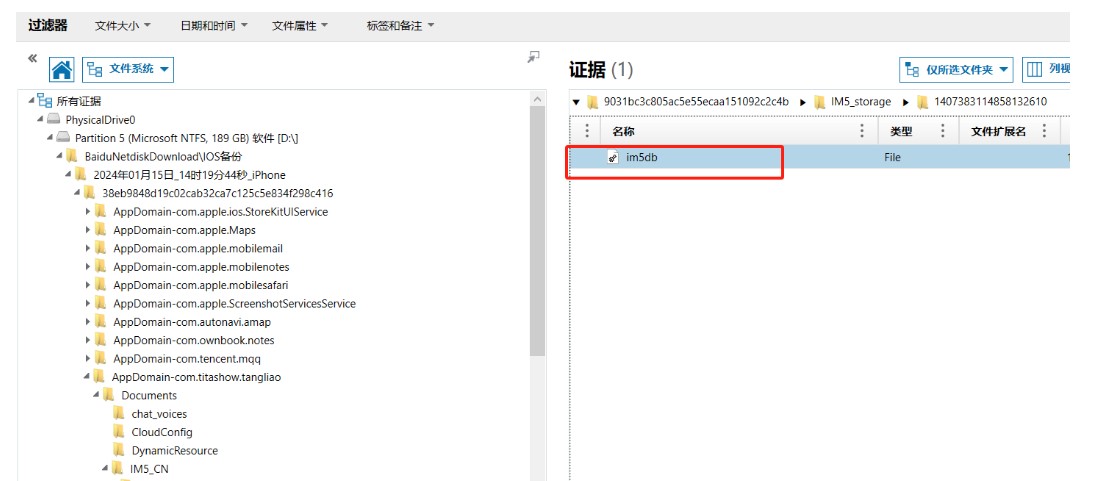This screenshot has height=481, width=1108.
Task: Collapse the AppDomain-com.titashow.tangliao node
Action: point(87,377)
